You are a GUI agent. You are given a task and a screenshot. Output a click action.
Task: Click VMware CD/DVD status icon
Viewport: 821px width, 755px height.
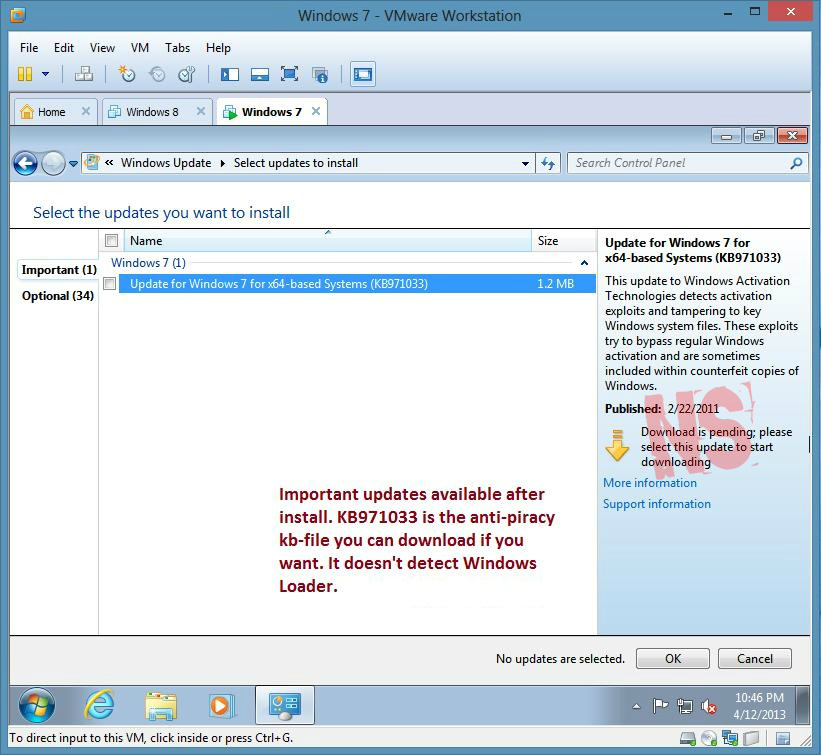pos(708,738)
